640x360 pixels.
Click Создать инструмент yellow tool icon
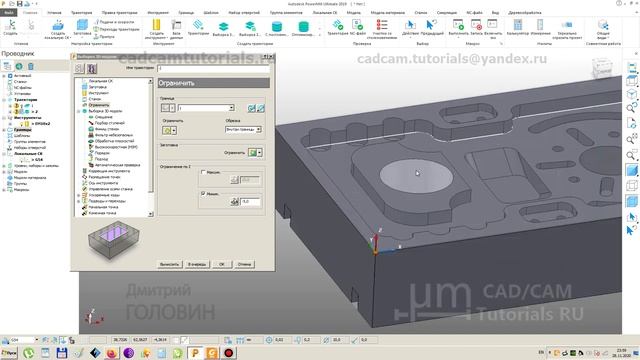[x=156, y=25]
